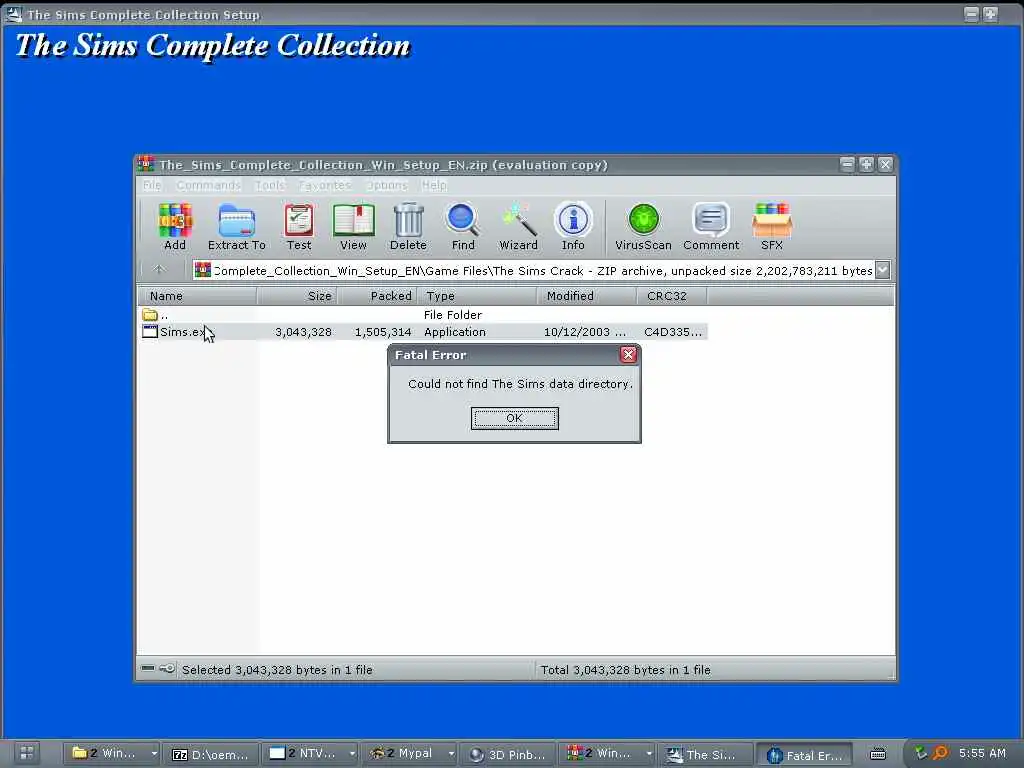
Task: Open the Tools menu
Action: pos(270,185)
